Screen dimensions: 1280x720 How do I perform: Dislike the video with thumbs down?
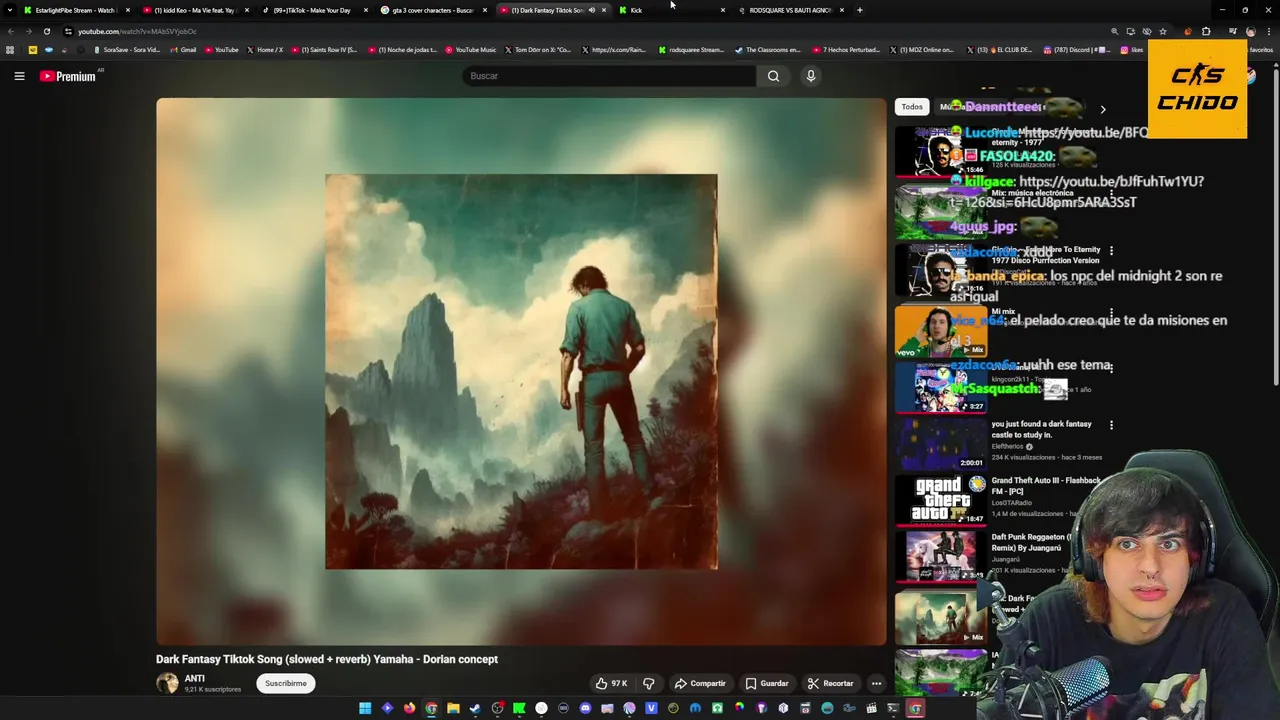(x=648, y=684)
